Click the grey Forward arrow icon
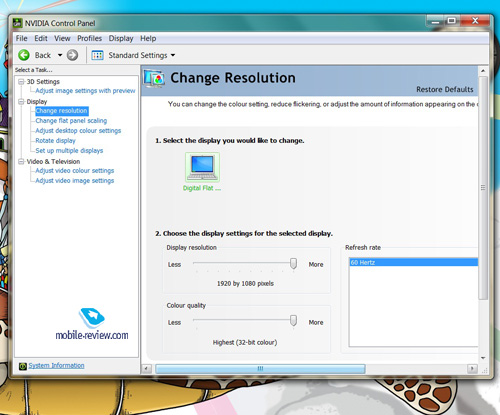This screenshot has width=500, height=415. pyautogui.click(x=72, y=55)
